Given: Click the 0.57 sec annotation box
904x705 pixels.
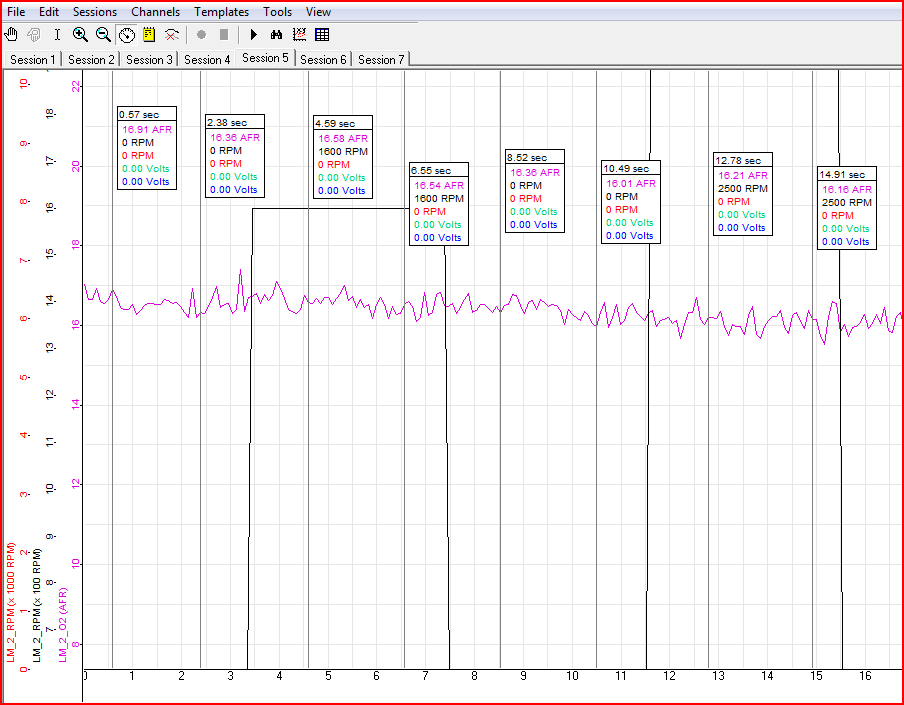Looking at the screenshot, I should coord(147,148).
